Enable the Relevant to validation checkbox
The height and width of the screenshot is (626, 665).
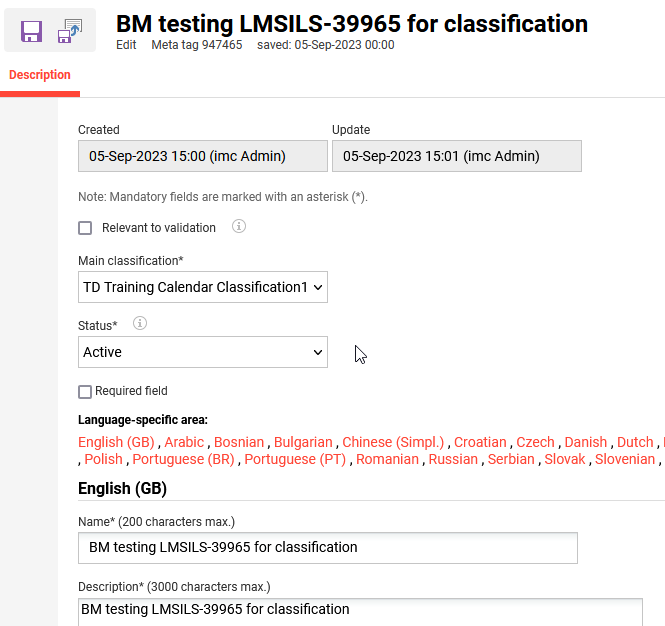(85, 228)
